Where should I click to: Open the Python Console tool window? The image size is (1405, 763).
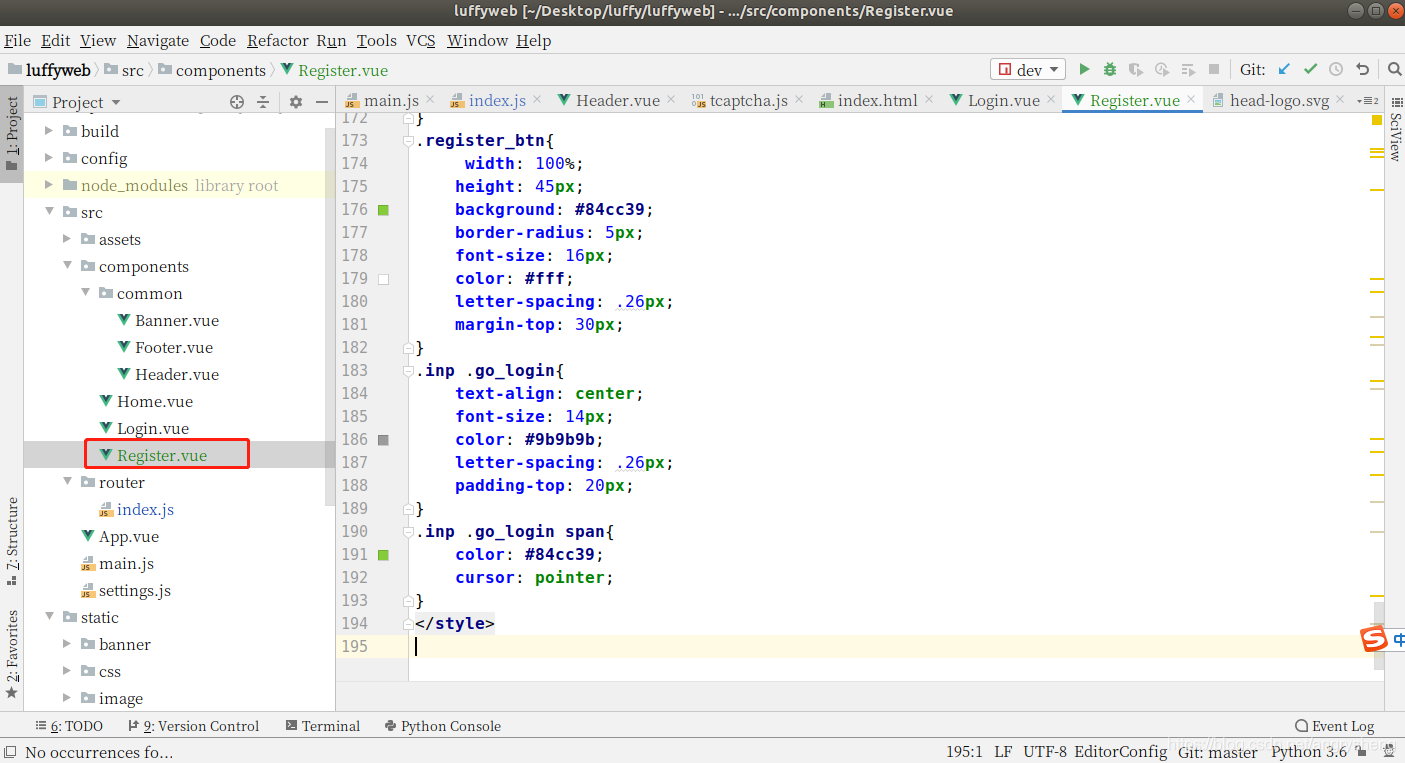[x=441, y=726]
